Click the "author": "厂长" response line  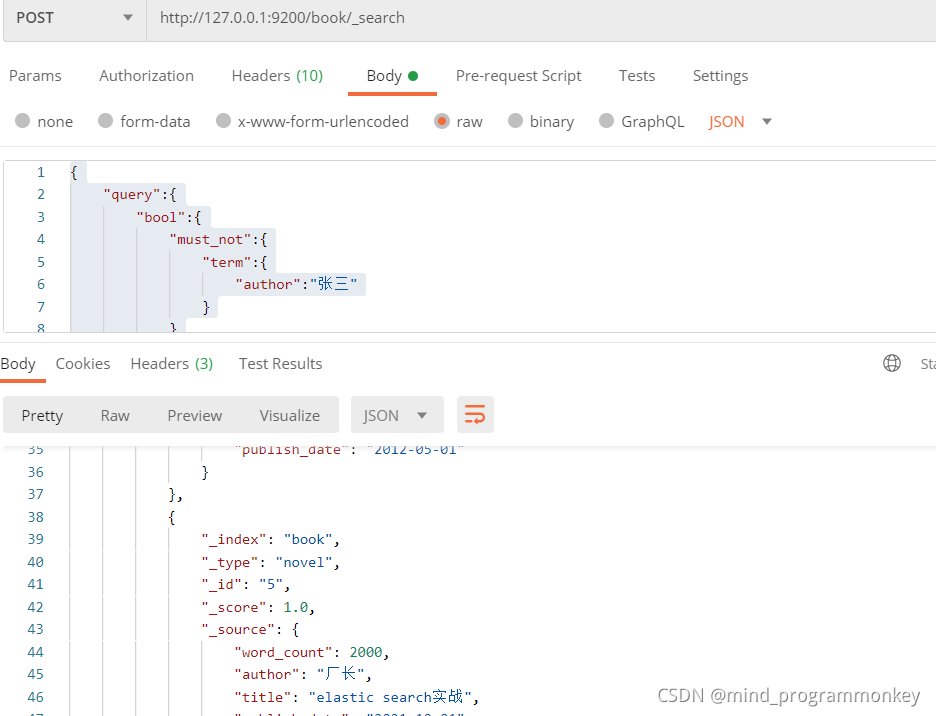click(x=303, y=674)
